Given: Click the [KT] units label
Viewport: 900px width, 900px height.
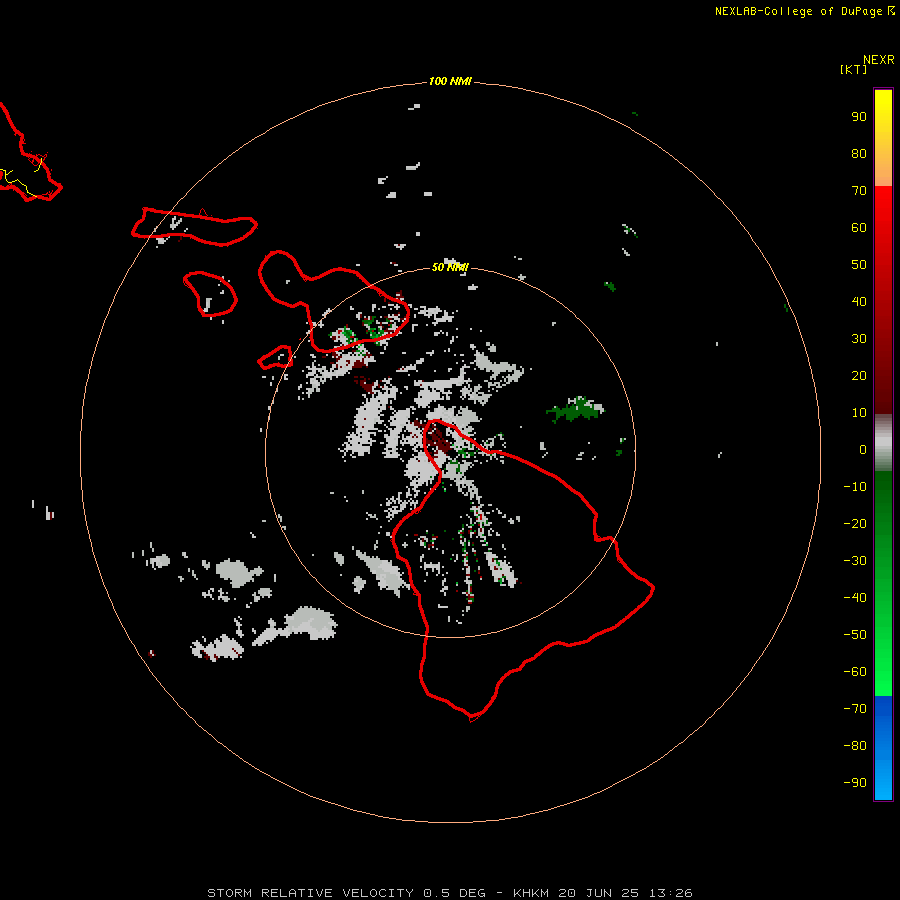Looking at the screenshot, I should (853, 69).
